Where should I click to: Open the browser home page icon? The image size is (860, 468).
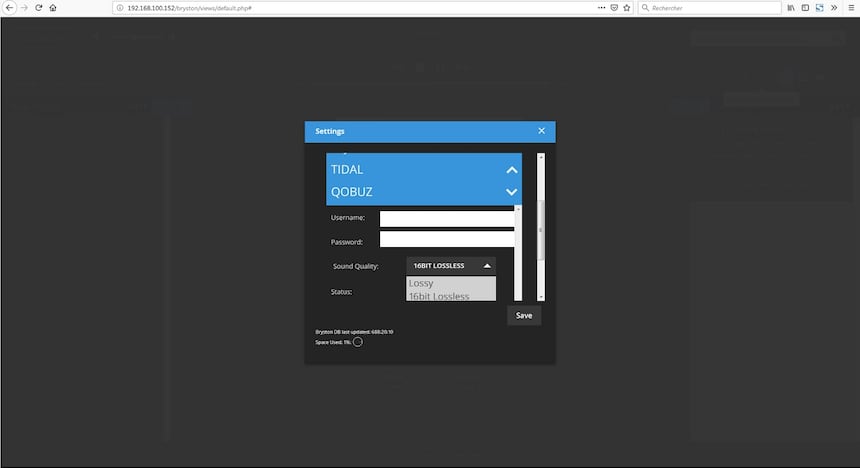53,8
